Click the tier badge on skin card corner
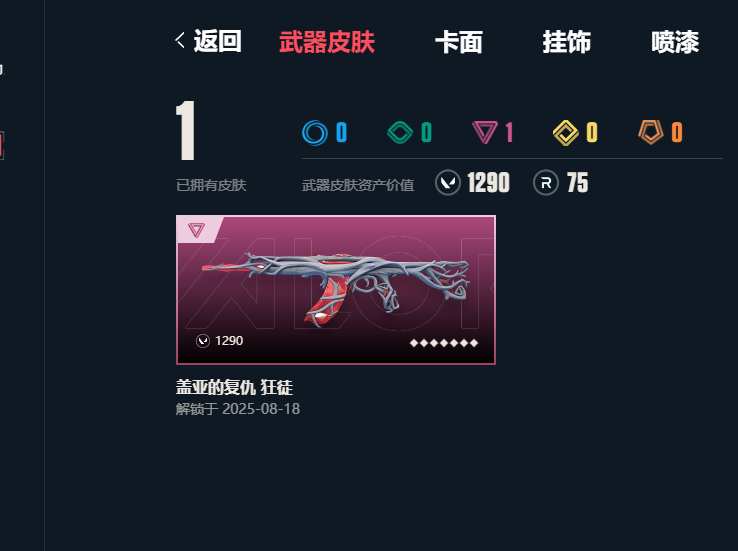The width and height of the screenshot is (738, 551). point(196,230)
